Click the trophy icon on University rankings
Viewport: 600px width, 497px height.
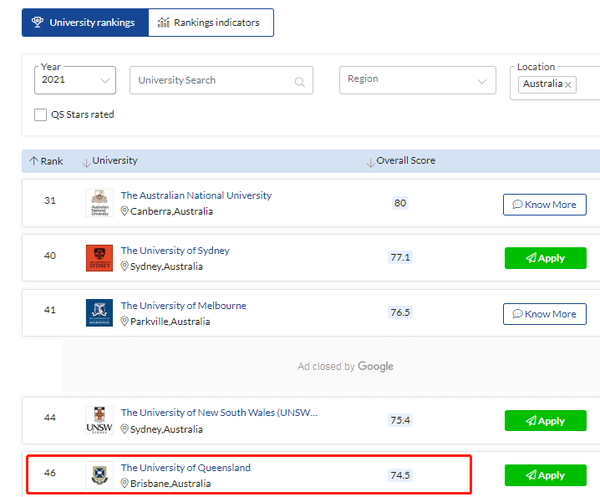37,22
